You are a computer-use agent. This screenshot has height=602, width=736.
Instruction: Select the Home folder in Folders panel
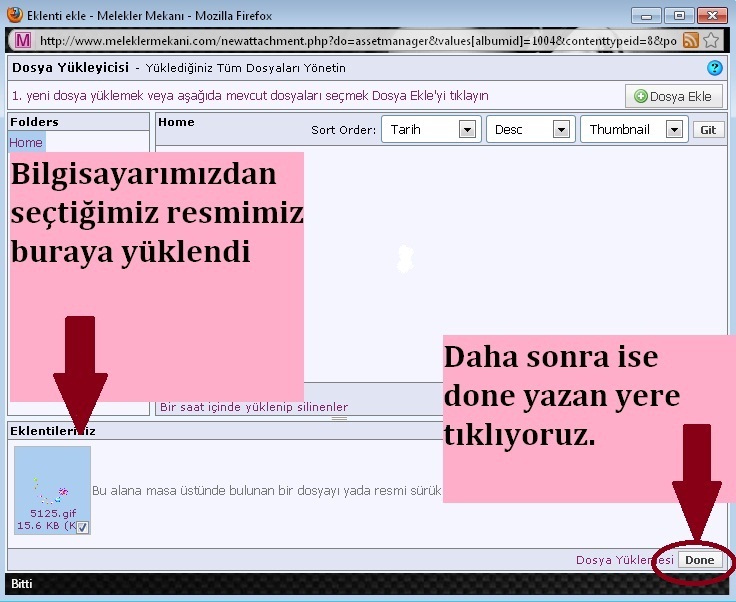(26, 143)
